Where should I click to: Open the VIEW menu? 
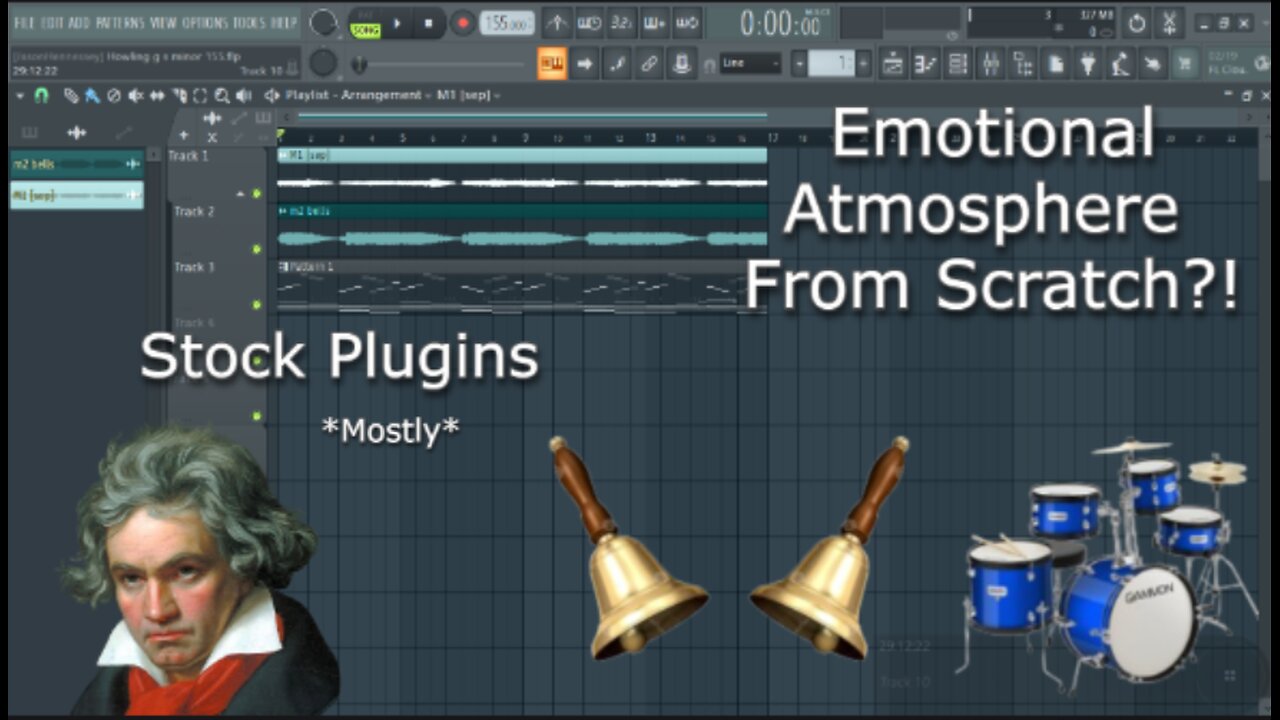coord(163,22)
